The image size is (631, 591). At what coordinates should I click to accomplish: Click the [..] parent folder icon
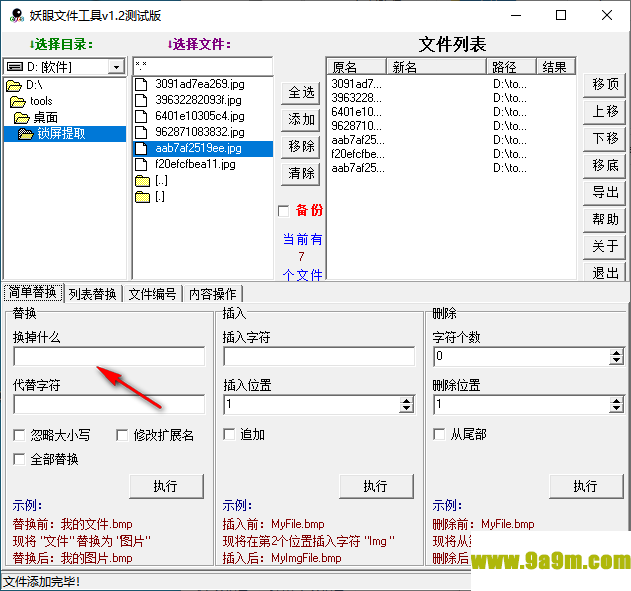[x=142, y=181]
